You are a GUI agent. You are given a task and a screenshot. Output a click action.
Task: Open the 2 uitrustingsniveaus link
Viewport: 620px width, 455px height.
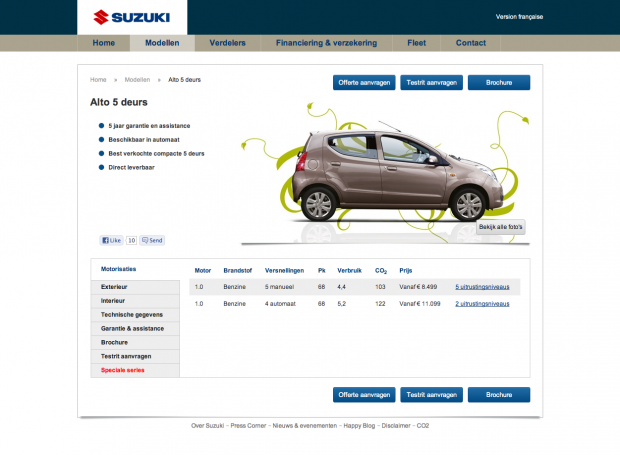[x=482, y=304]
